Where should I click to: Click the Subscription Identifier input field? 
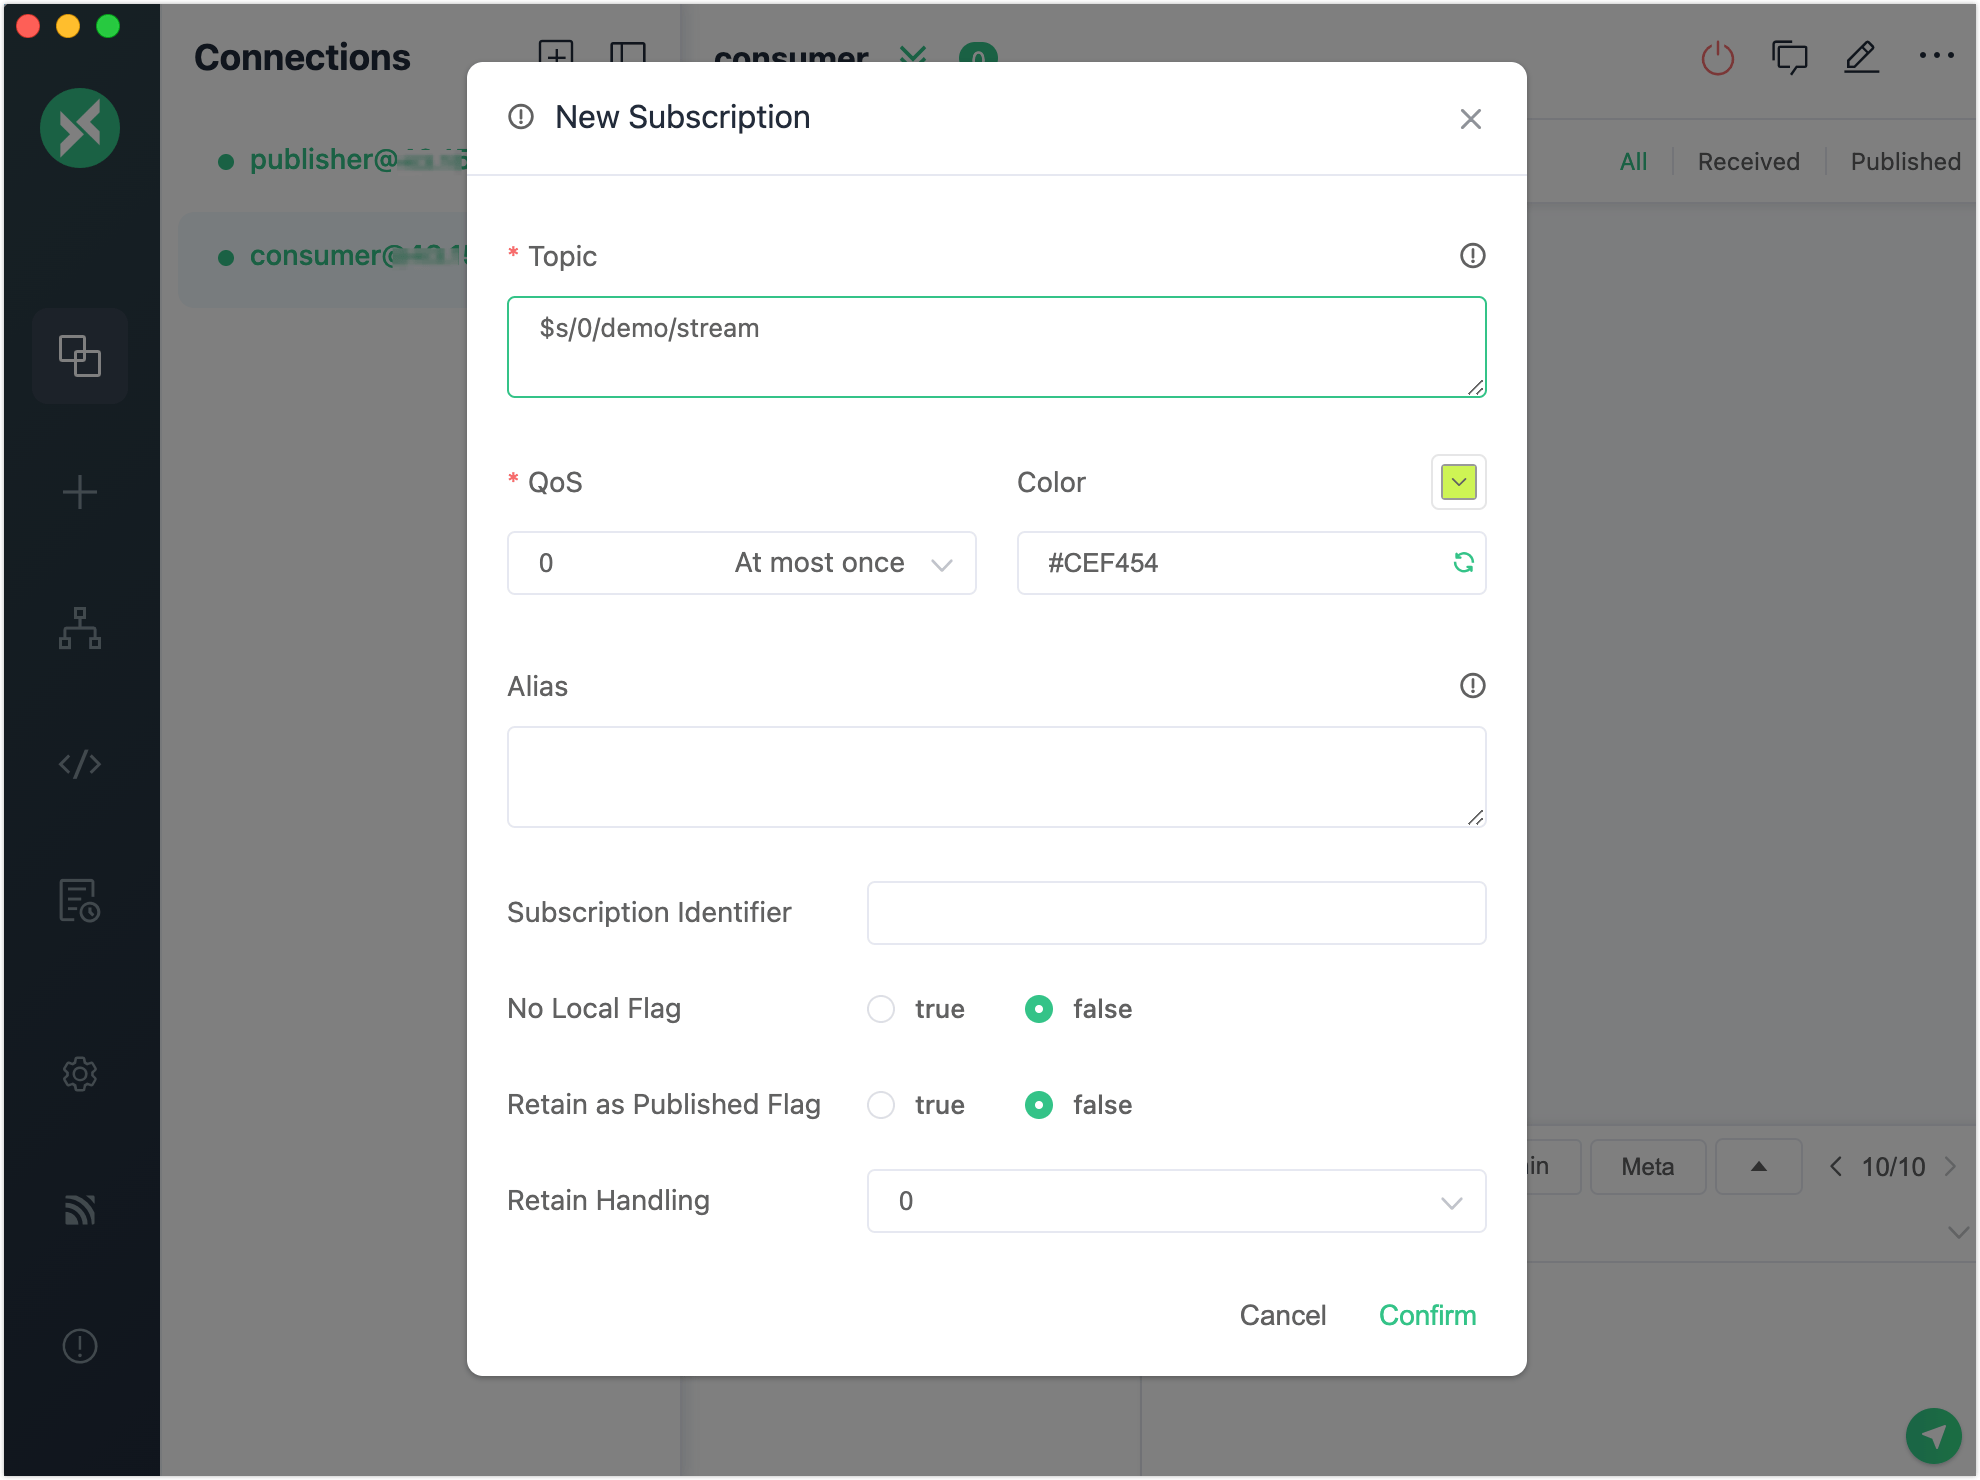1176,913
